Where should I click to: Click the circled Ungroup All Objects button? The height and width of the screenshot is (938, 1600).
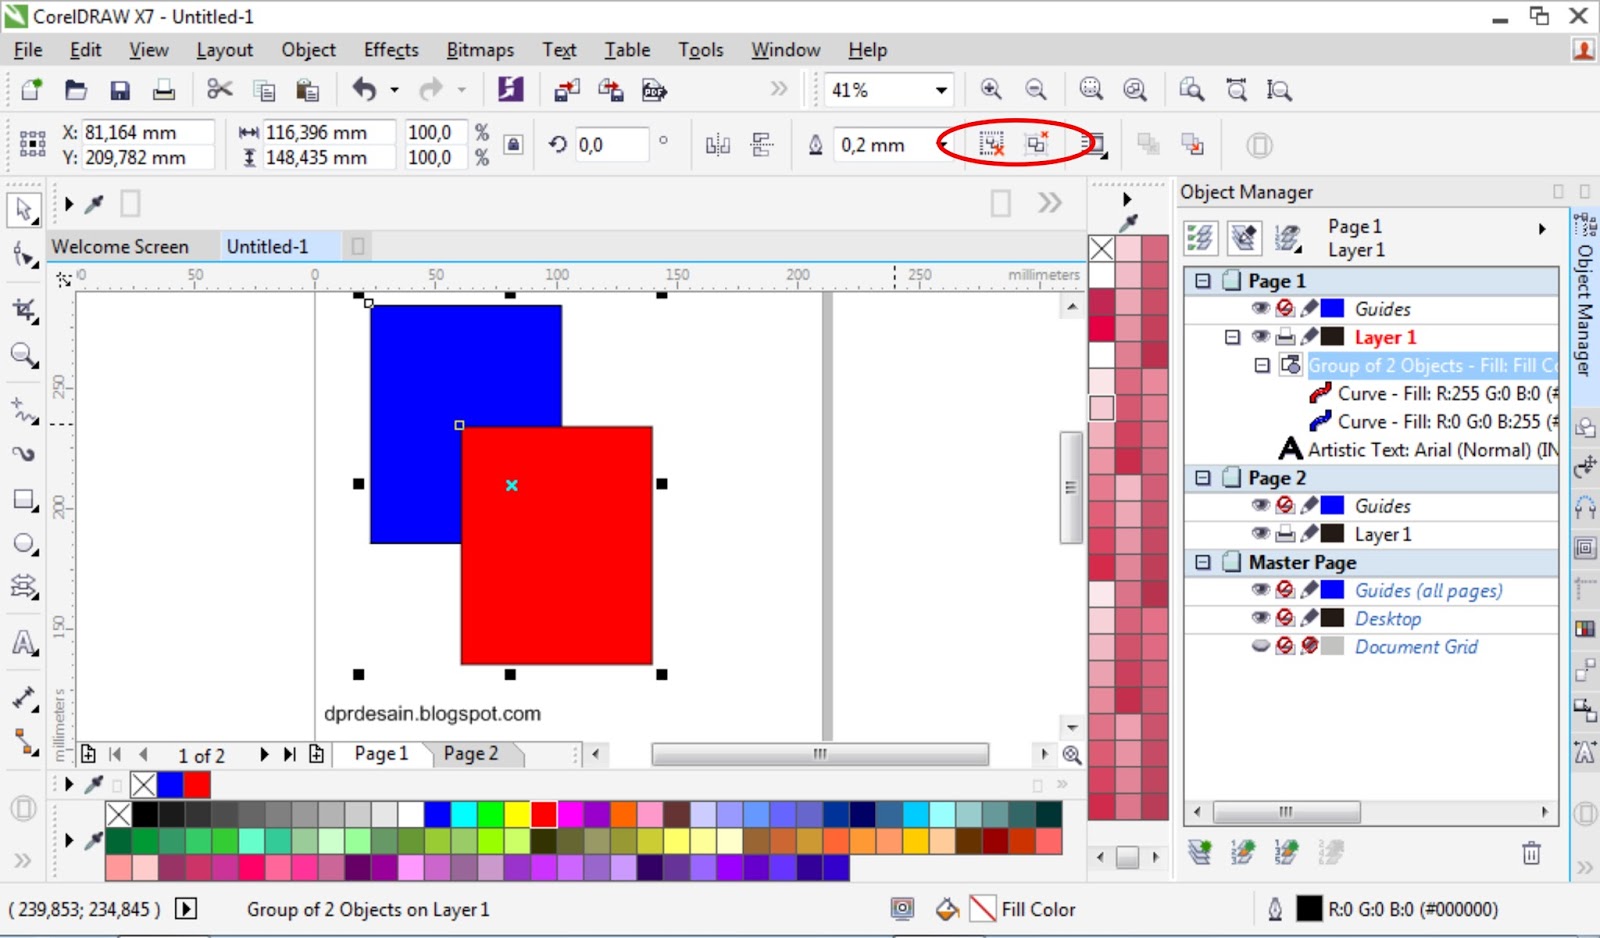tap(1036, 144)
